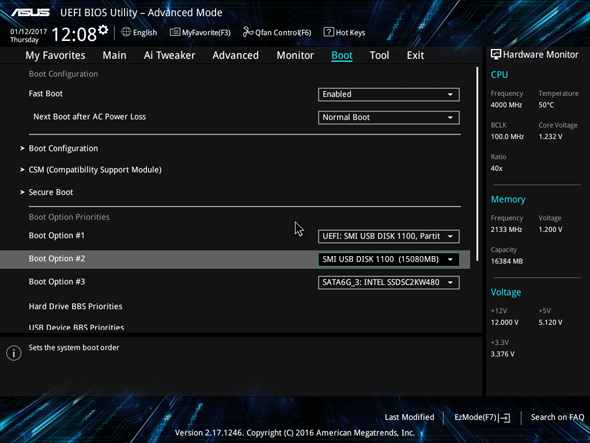Image resolution: width=590 pixels, height=443 pixels.
Task: Click the Memory voltage 1.200 V value
Action: pos(550,230)
